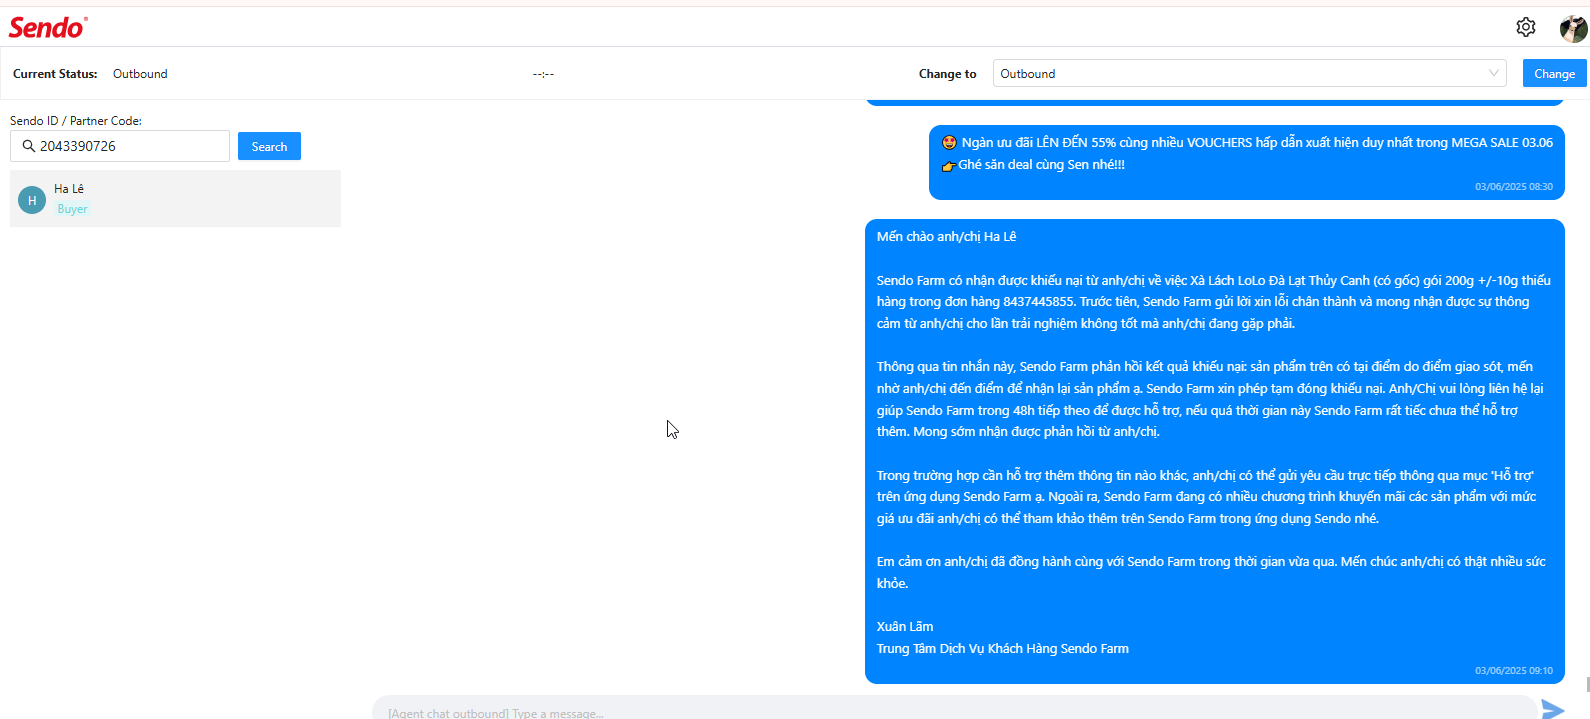Image resolution: width=1590 pixels, height=719 pixels.
Task: Click the Current Status label
Action: click(55, 74)
